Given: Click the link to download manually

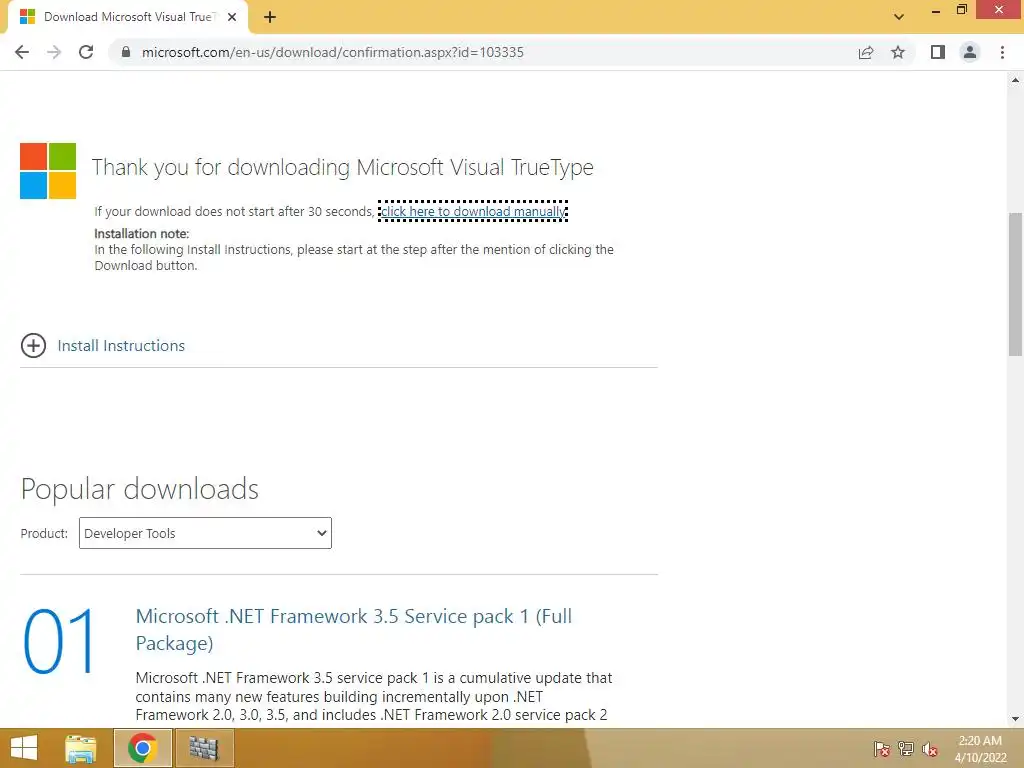Looking at the screenshot, I should point(473,212).
